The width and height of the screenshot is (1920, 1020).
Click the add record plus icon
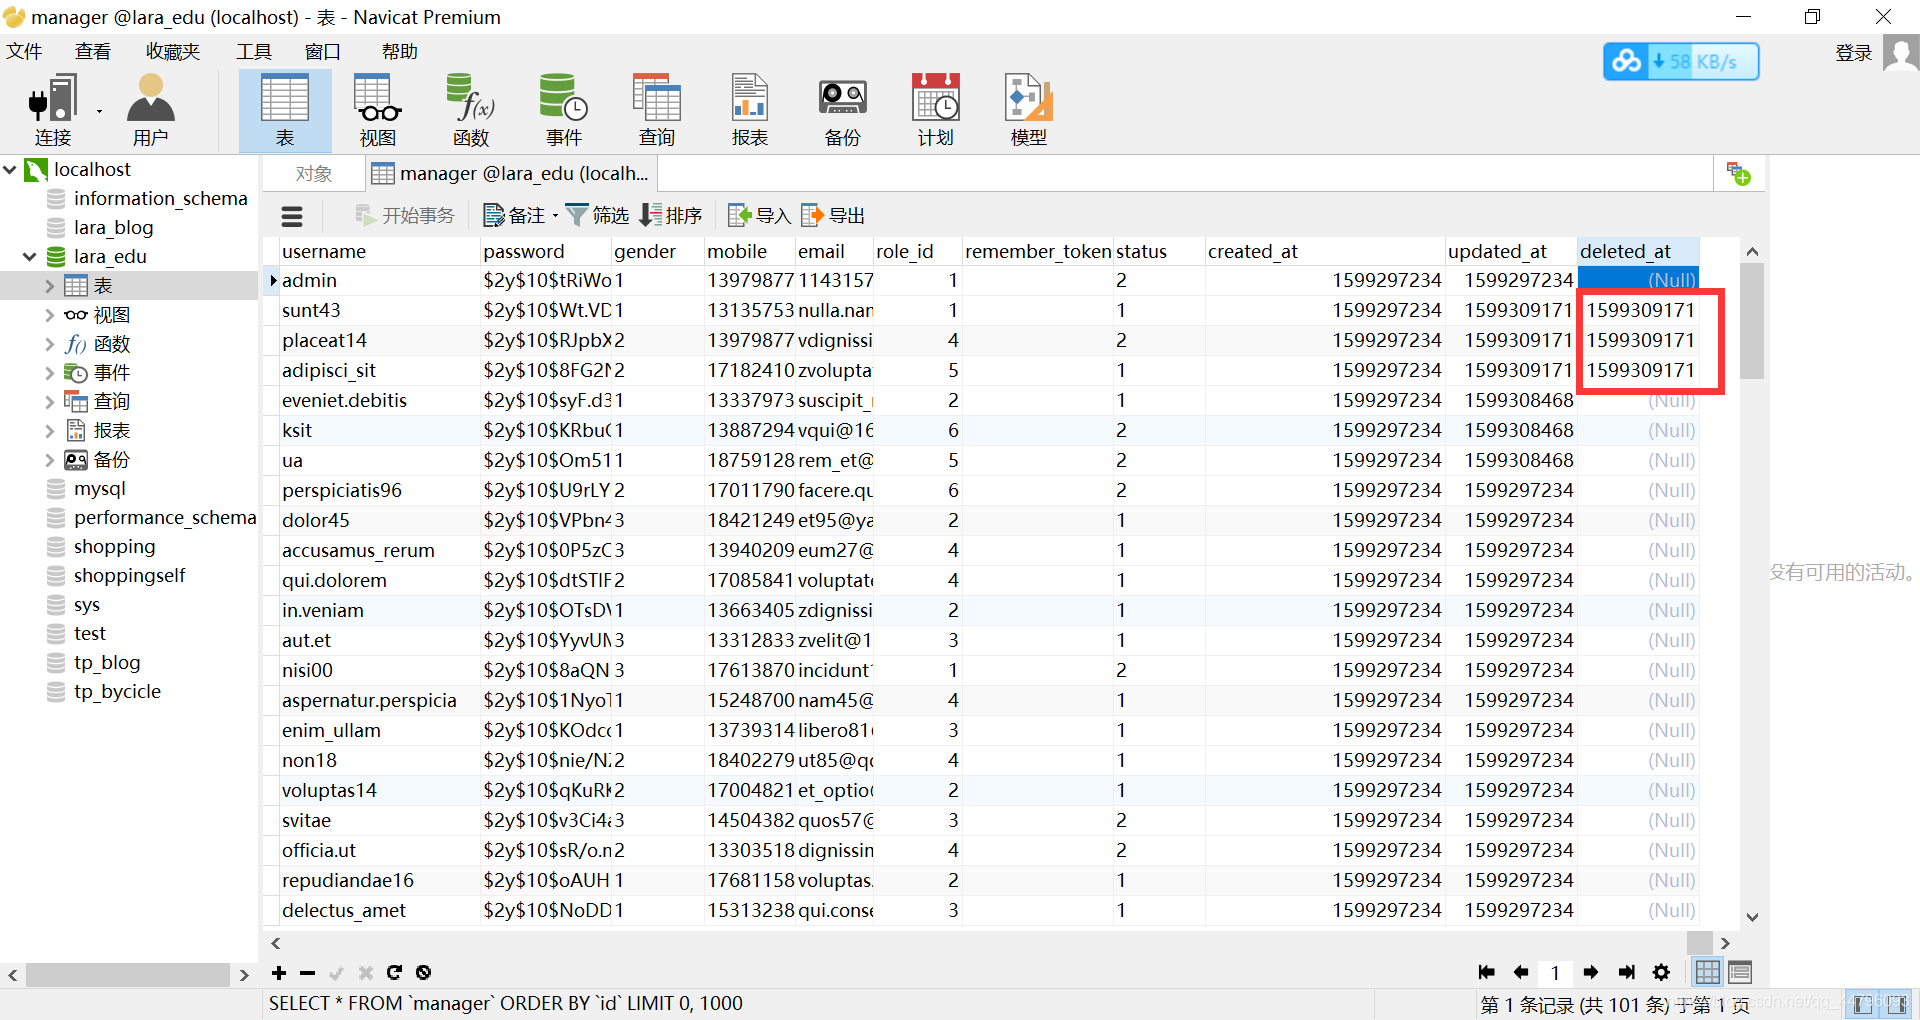pyautogui.click(x=279, y=973)
